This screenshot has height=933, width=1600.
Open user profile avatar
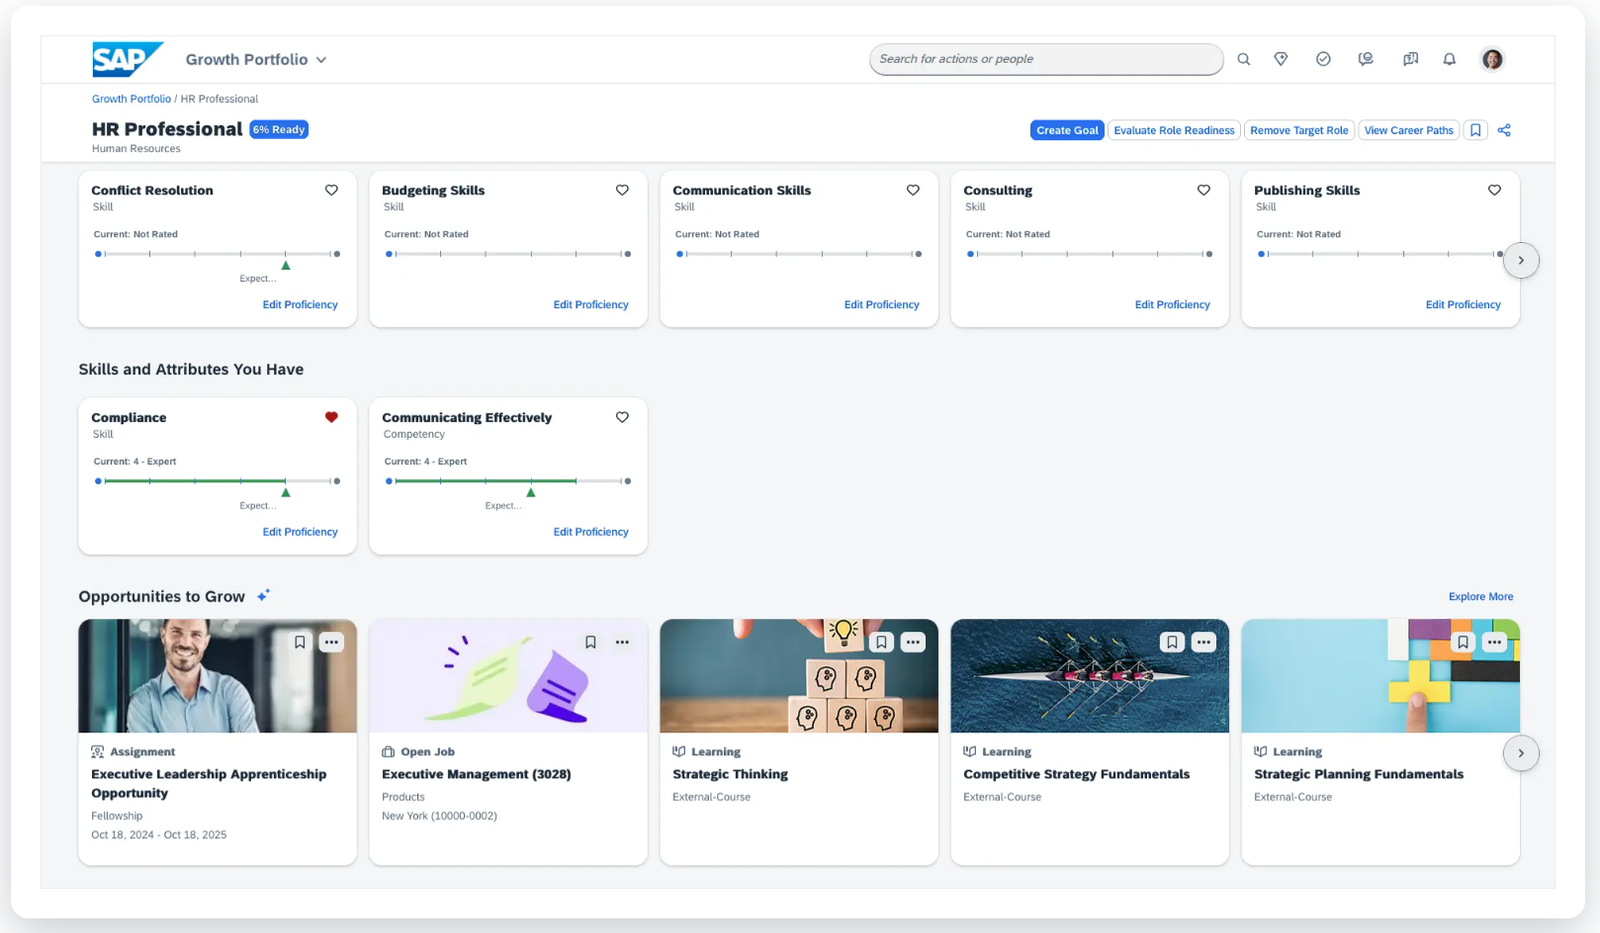click(x=1492, y=59)
